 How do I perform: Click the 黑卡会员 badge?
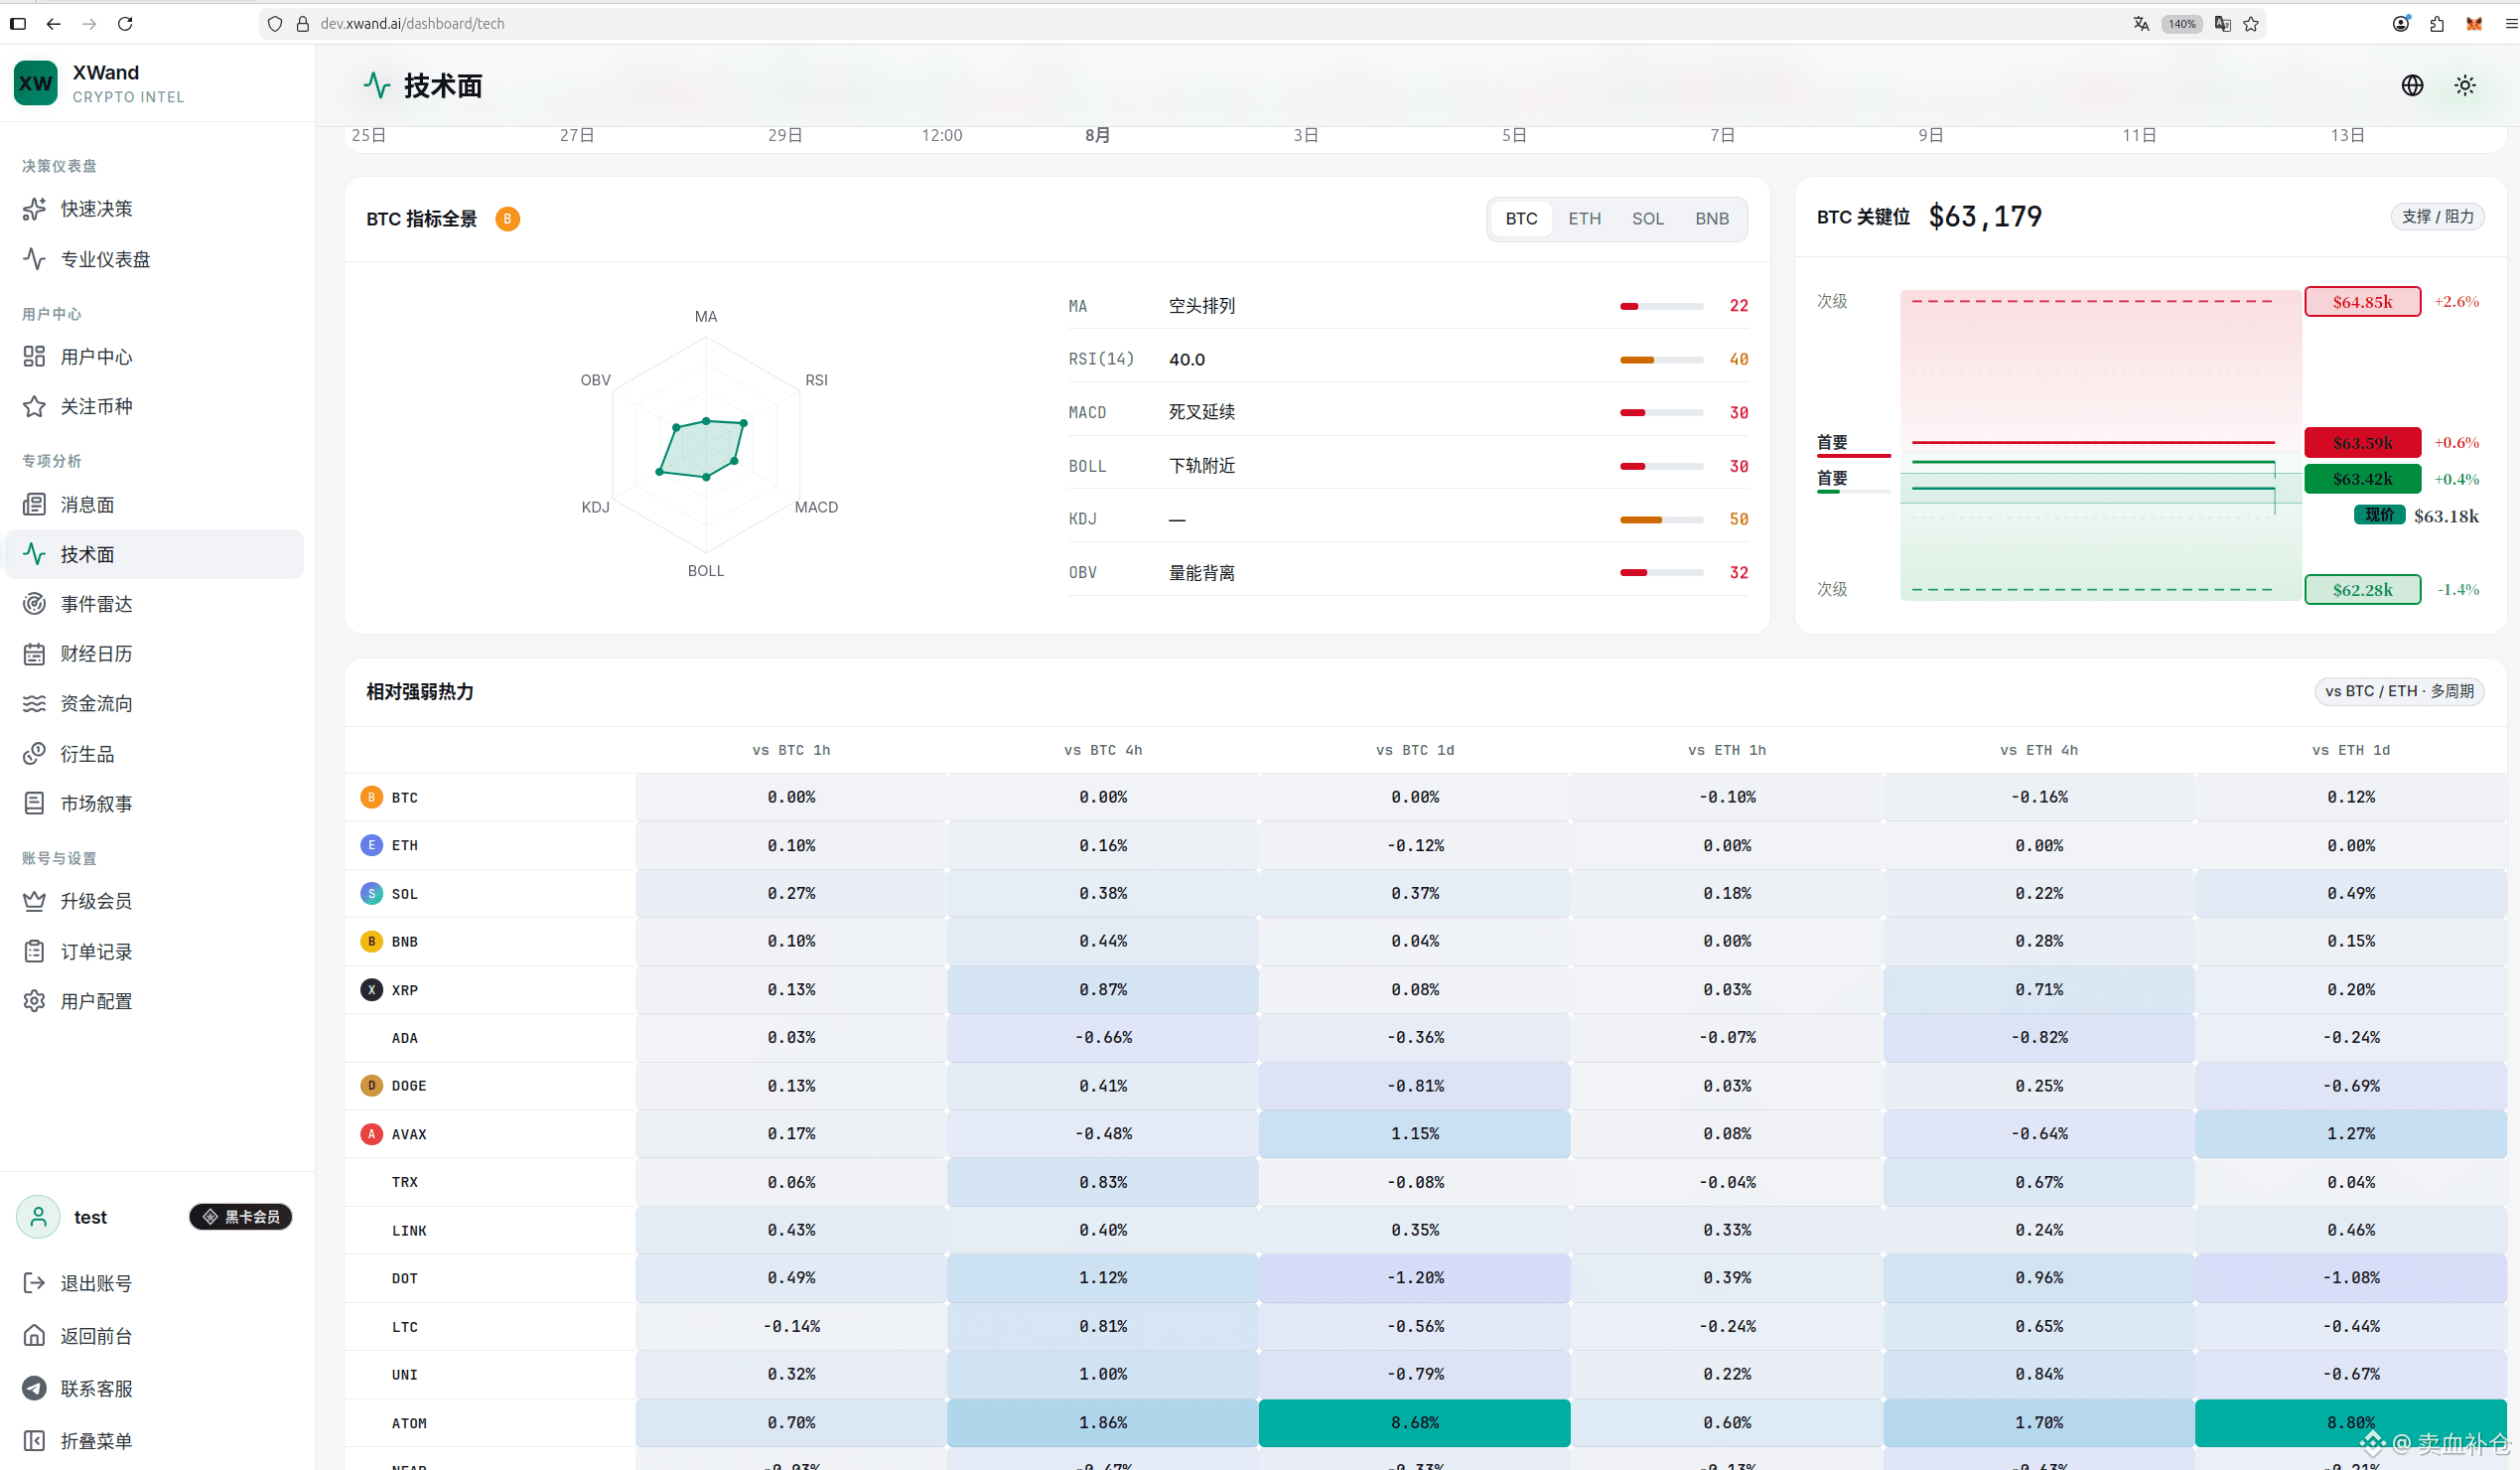[x=241, y=1217]
